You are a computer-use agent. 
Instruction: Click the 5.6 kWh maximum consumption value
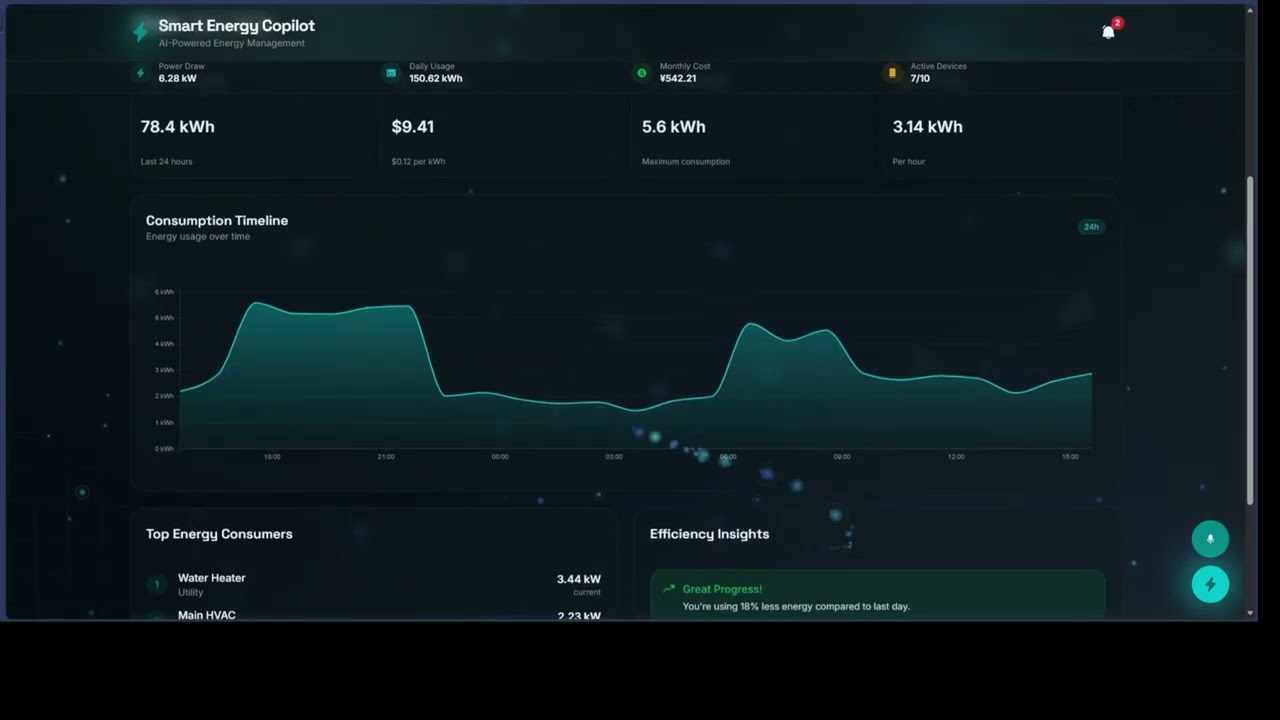coord(673,127)
